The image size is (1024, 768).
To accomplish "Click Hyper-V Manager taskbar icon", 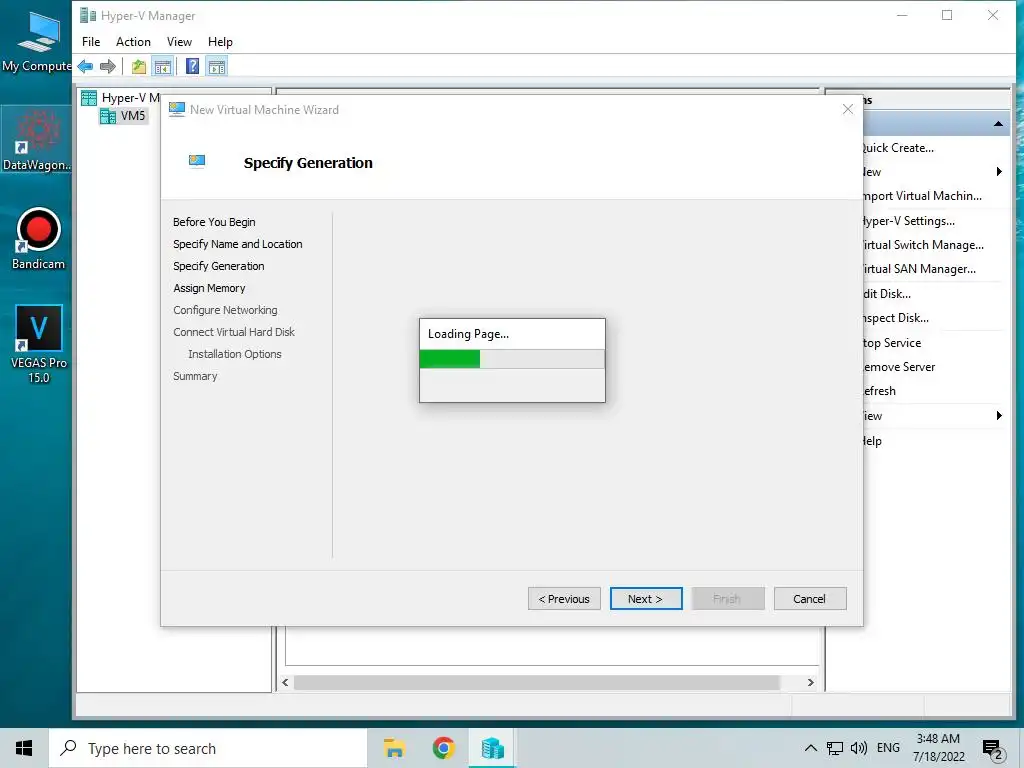I will [492, 748].
